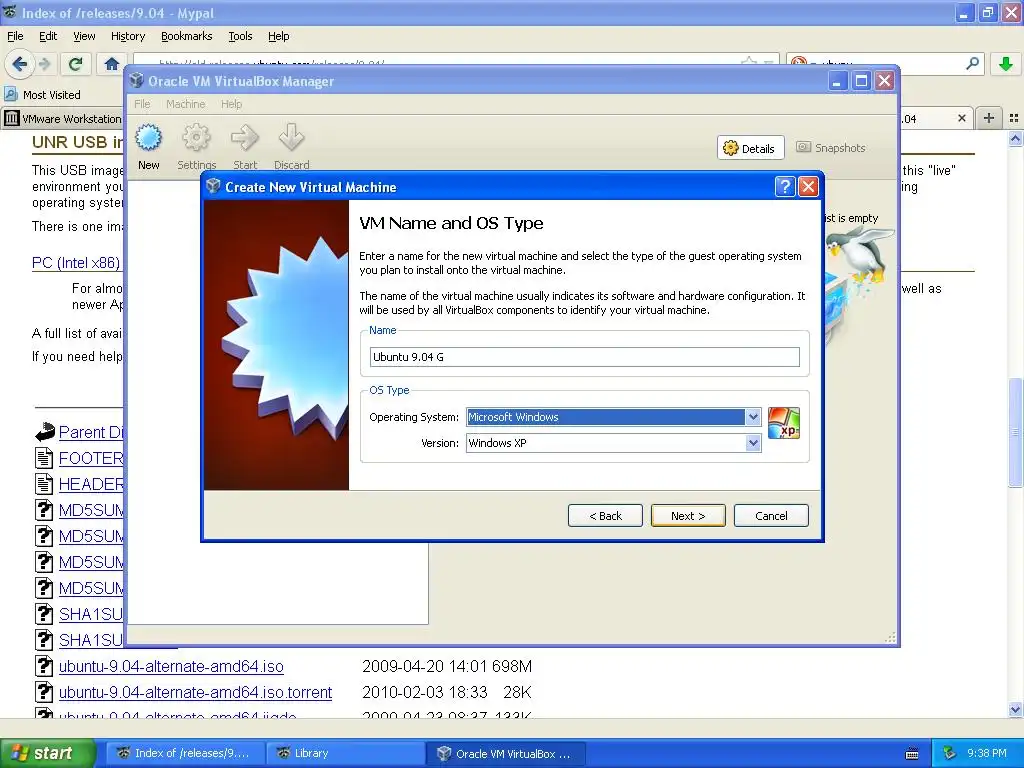This screenshot has height=768, width=1024.
Task: Click the New virtual machine icon
Action: tap(148, 138)
